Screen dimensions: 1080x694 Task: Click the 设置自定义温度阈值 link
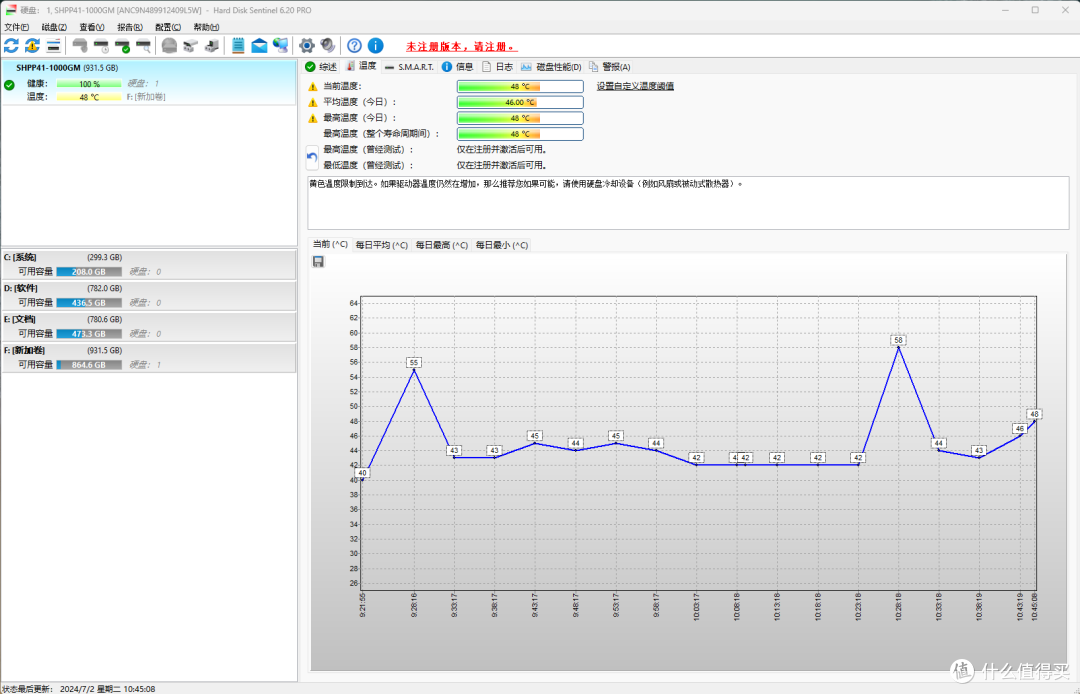tap(635, 86)
